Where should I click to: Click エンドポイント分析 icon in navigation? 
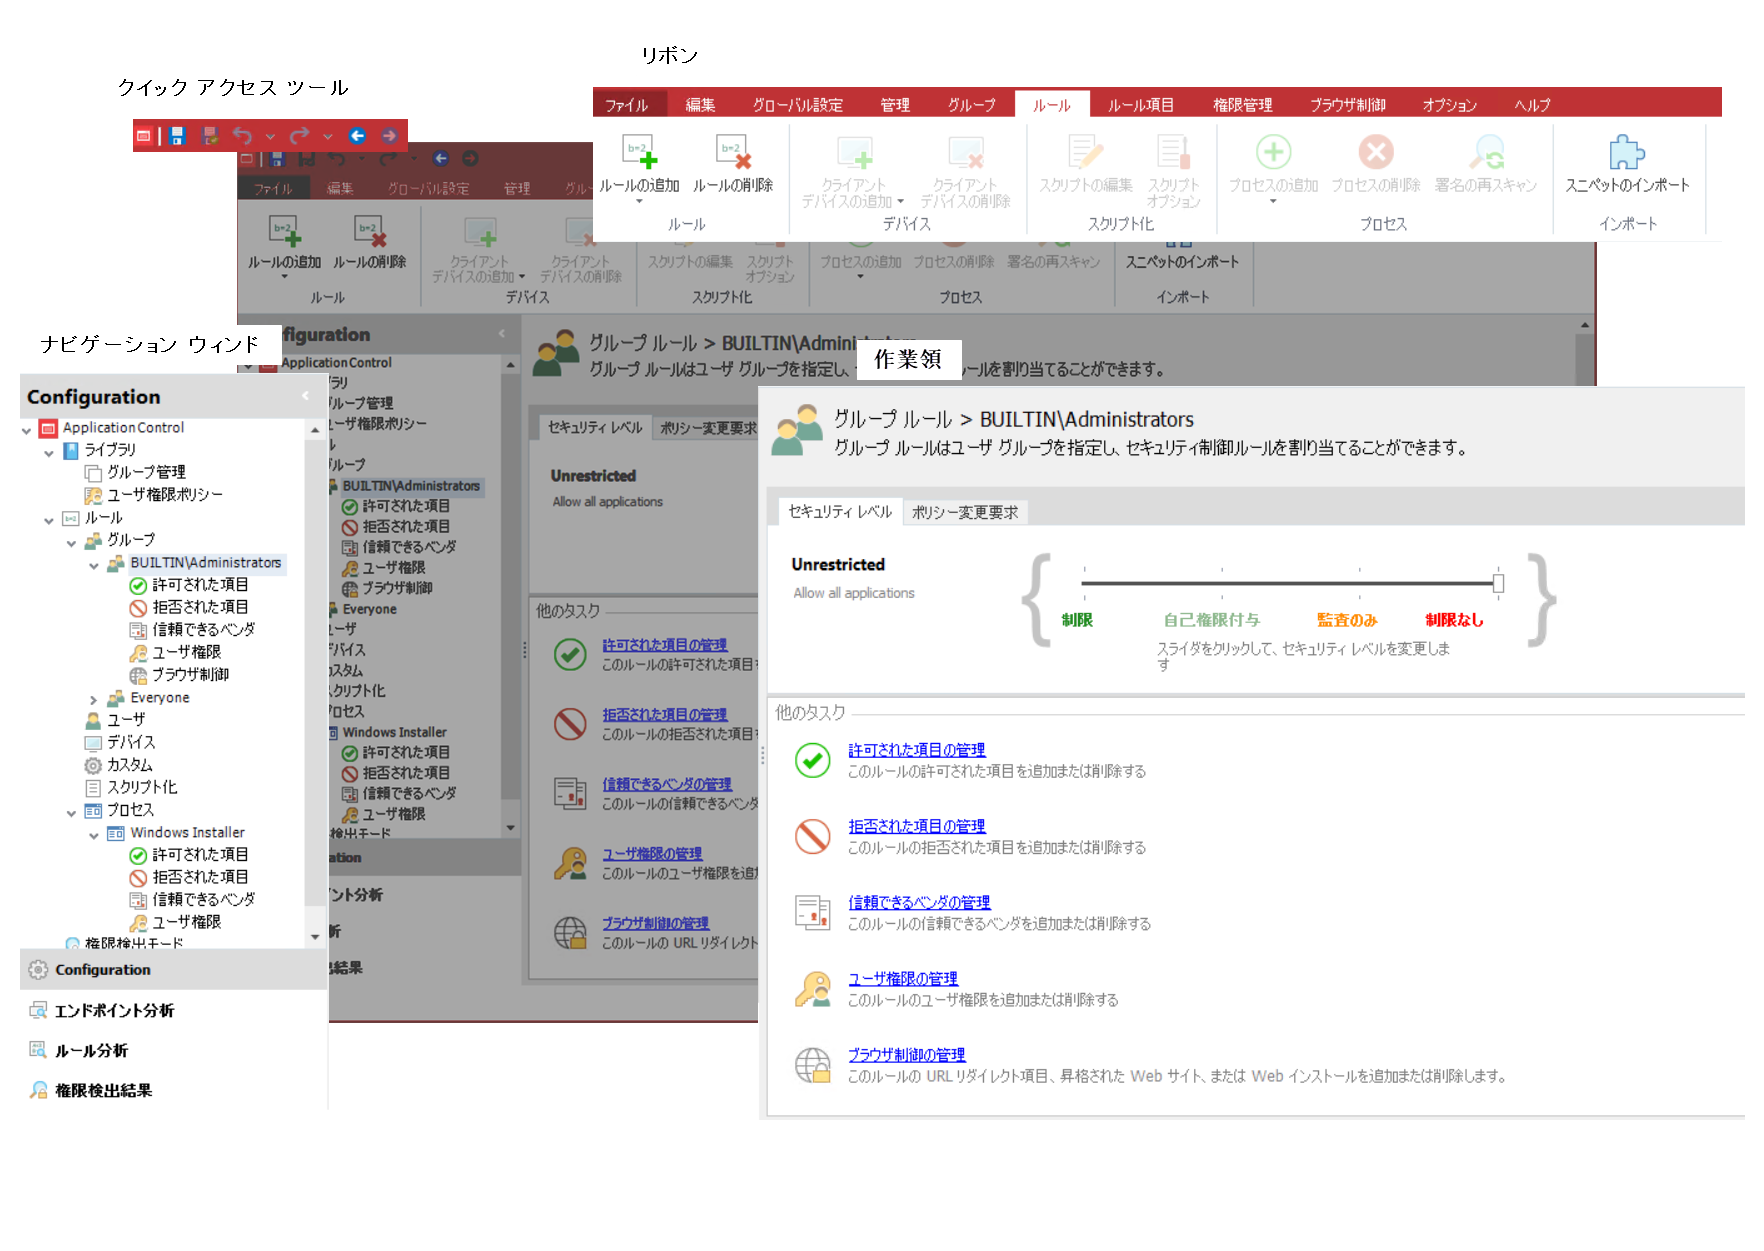click(x=38, y=1010)
